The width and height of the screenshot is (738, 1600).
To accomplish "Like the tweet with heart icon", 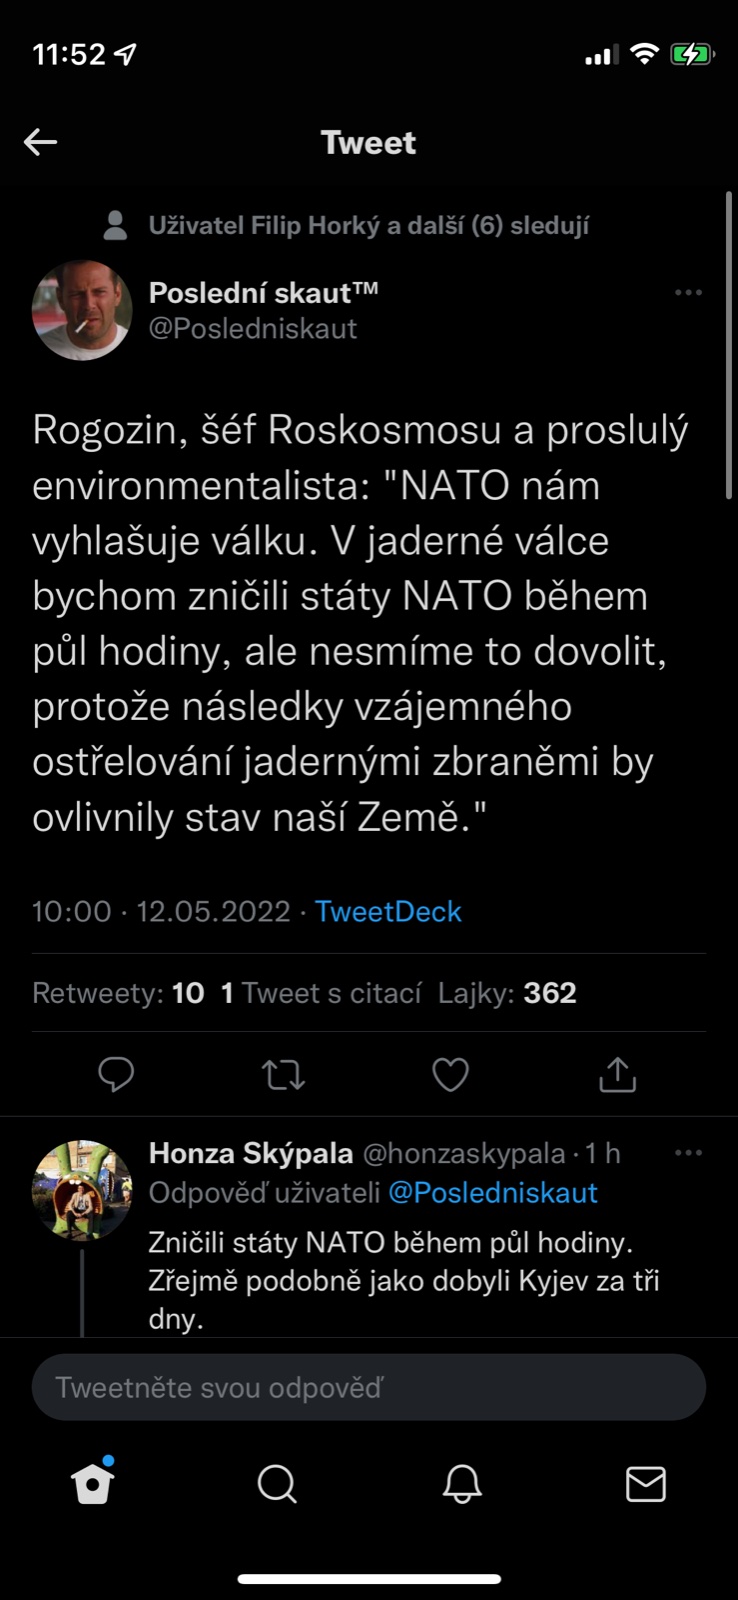I will pyautogui.click(x=450, y=1075).
